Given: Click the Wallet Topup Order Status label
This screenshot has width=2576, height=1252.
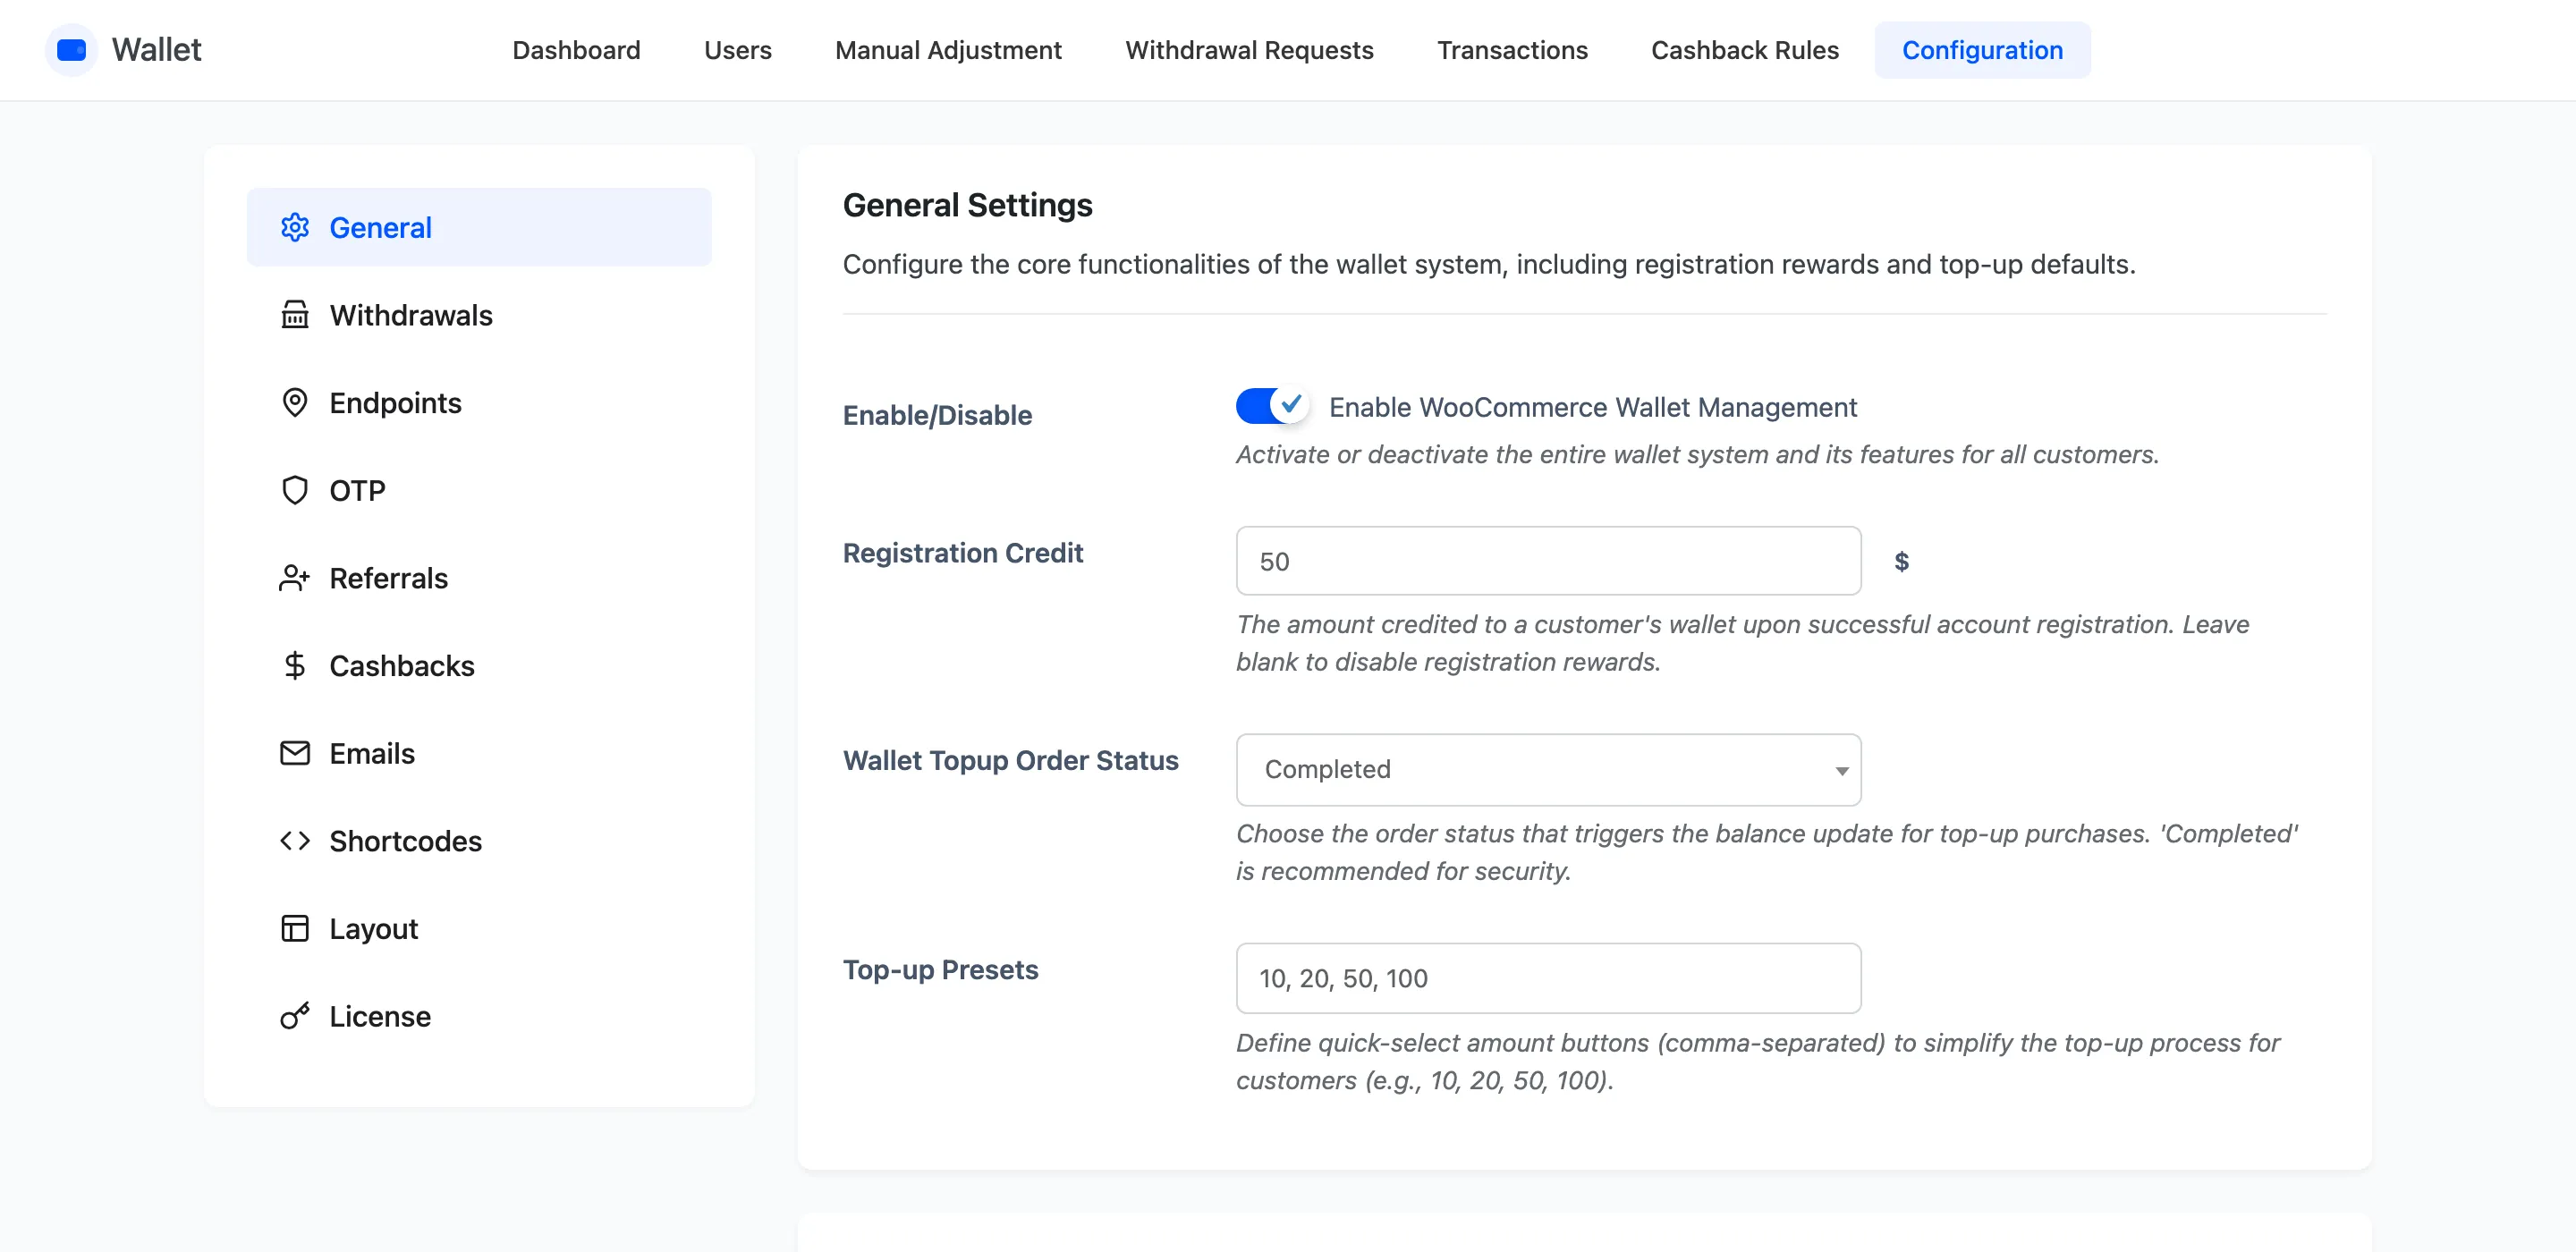Looking at the screenshot, I should click(1010, 760).
